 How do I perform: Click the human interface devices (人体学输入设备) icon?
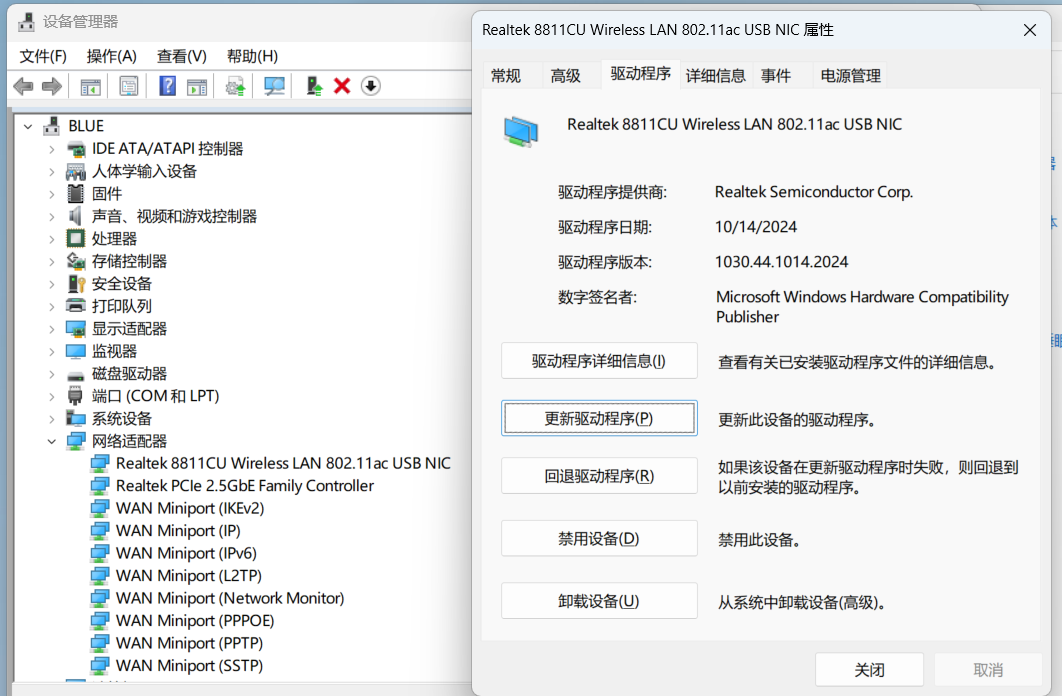coord(76,171)
